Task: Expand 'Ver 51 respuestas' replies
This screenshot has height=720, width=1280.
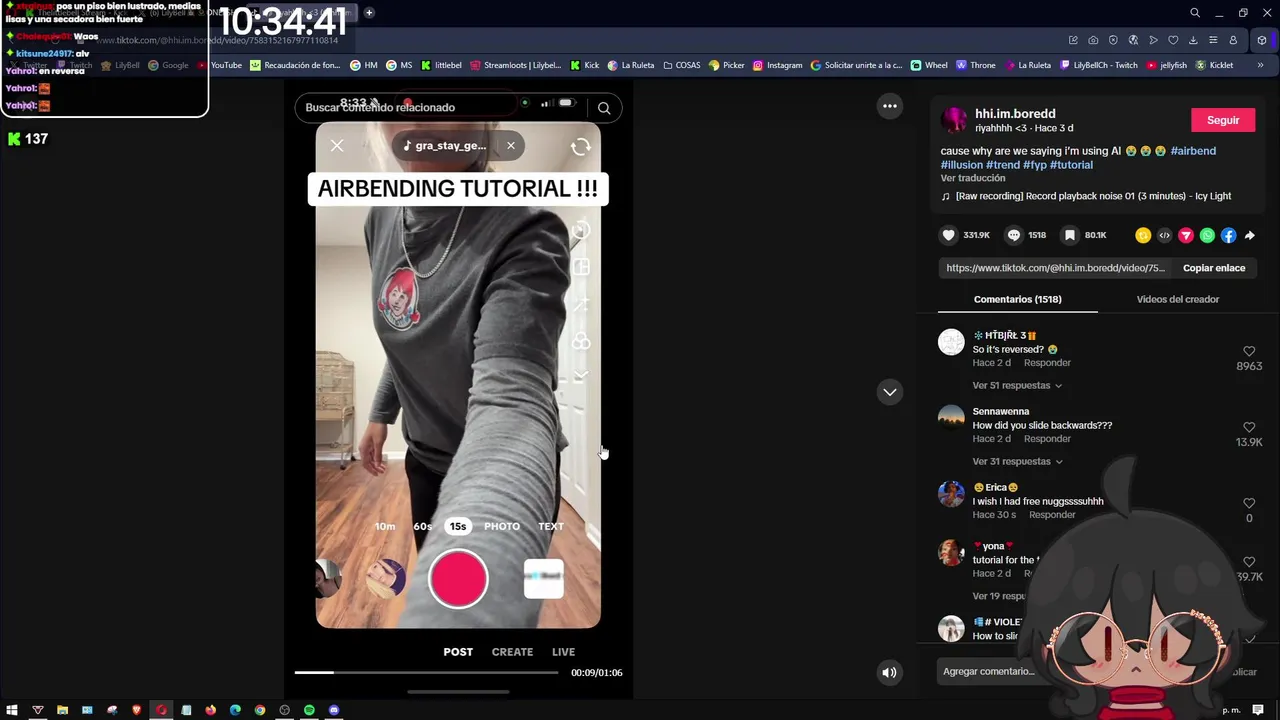Action: pos(1017,385)
